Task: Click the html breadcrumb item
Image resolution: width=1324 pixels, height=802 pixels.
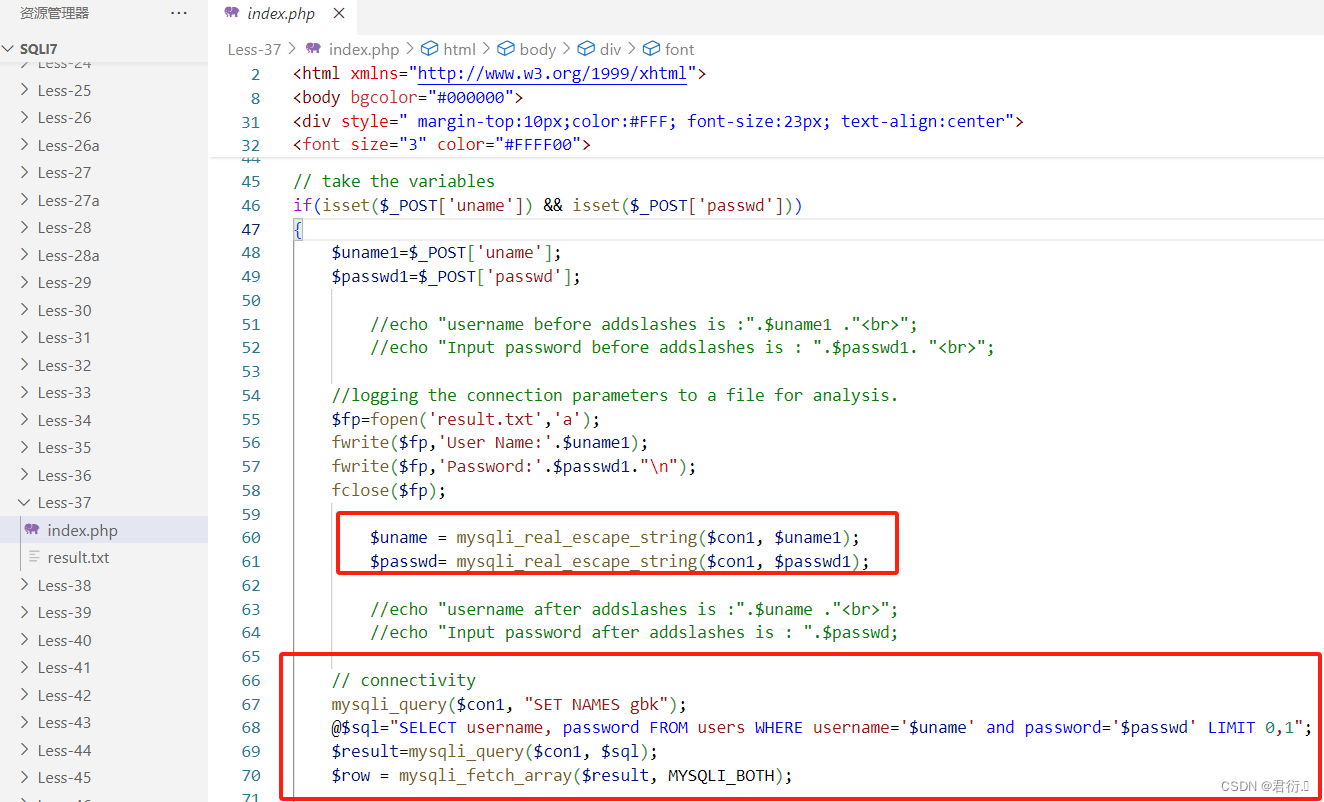Action: point(460,49)
